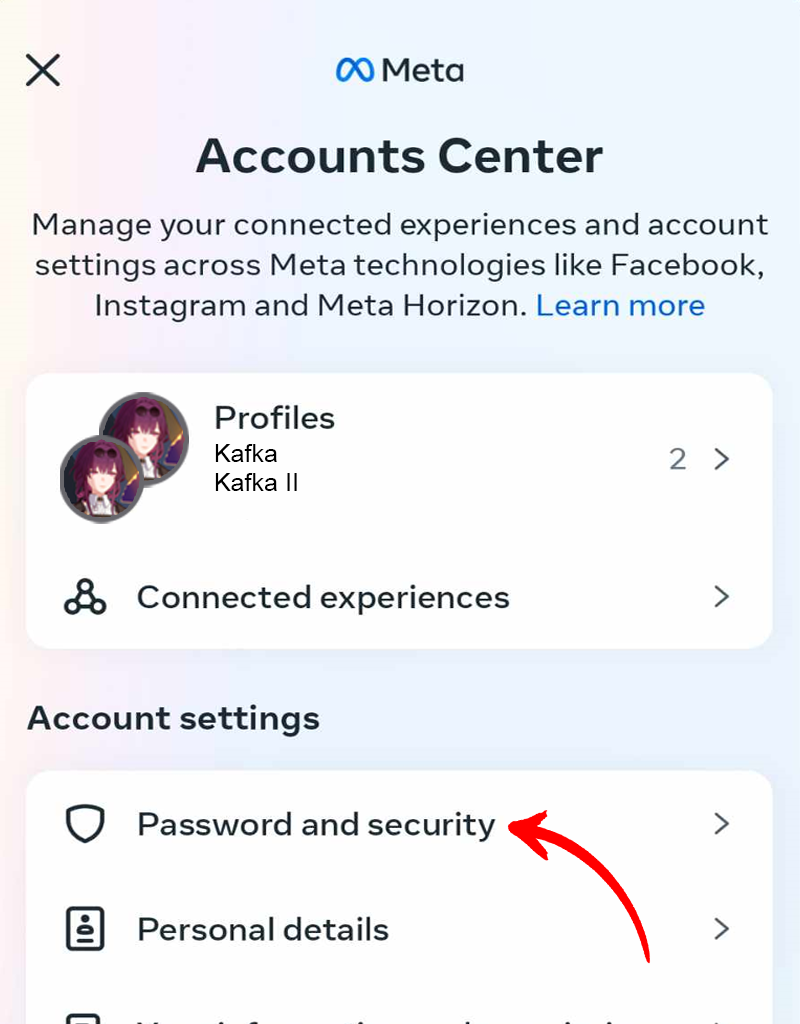Expand Profiles using its chevron arrow
The height and width of the screenshot is (1024, 800).
722,459
